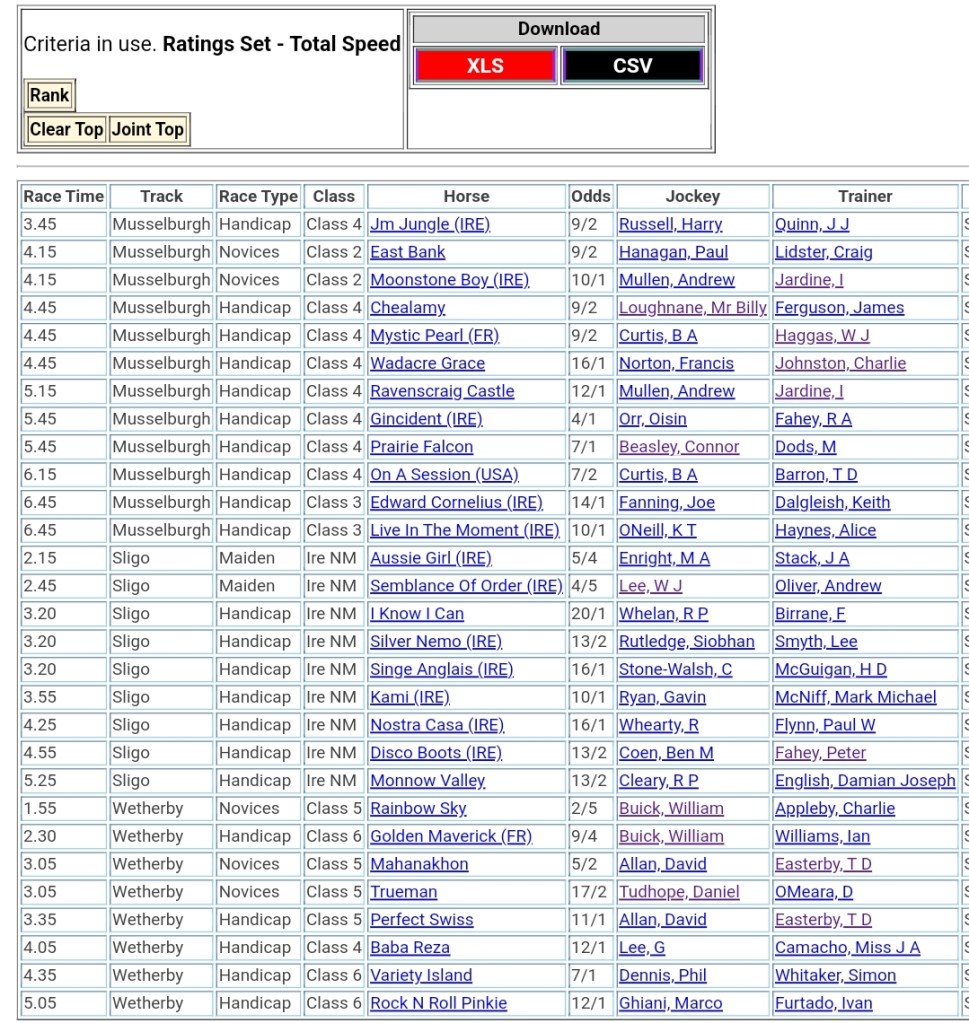Open jockey Tudhope, Daniel link

click(679, 892)
